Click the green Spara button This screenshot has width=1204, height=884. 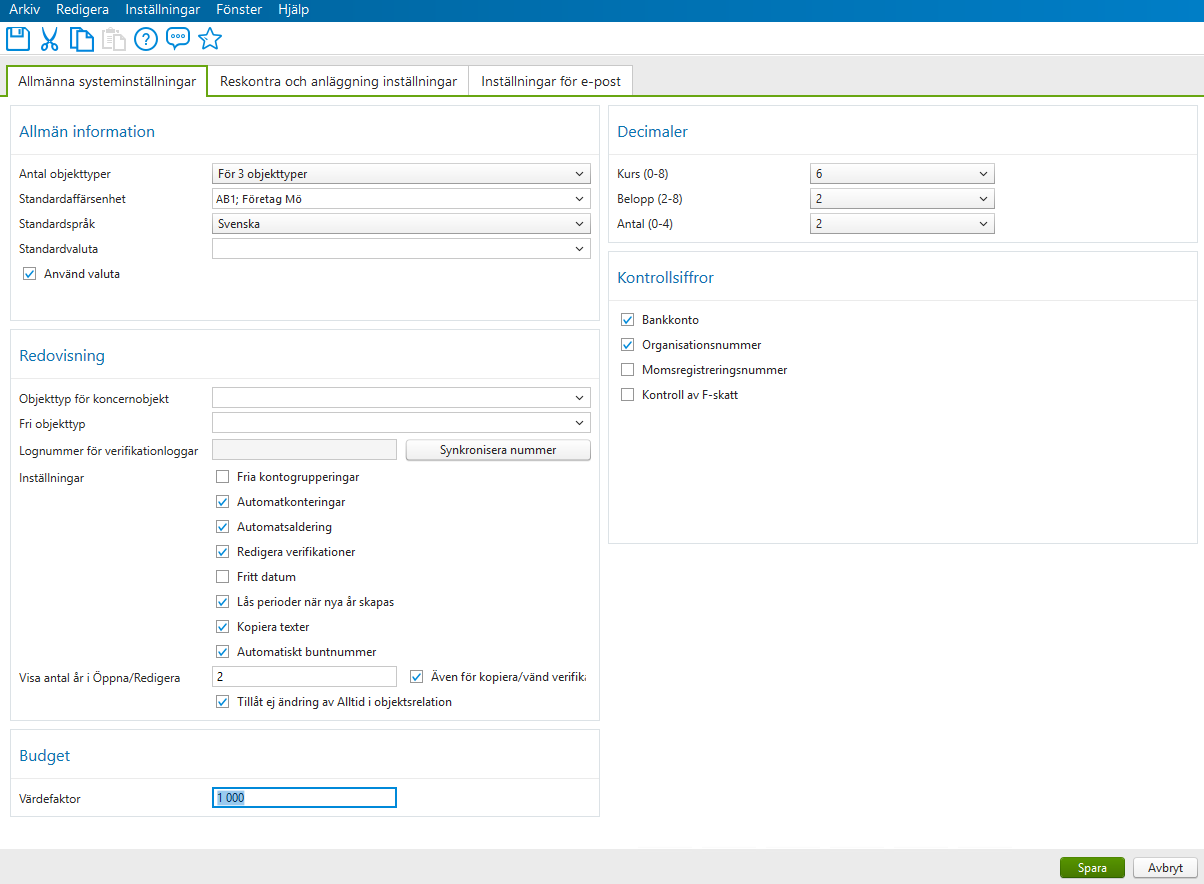point(1092,867)
